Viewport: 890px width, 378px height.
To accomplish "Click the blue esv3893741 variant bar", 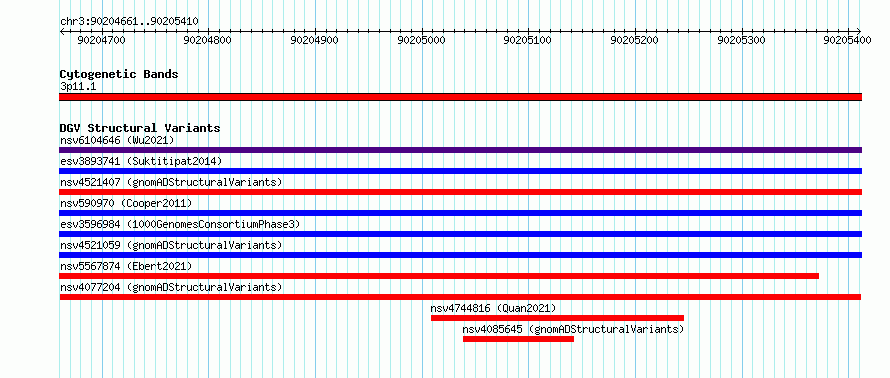I will (460, 171).
